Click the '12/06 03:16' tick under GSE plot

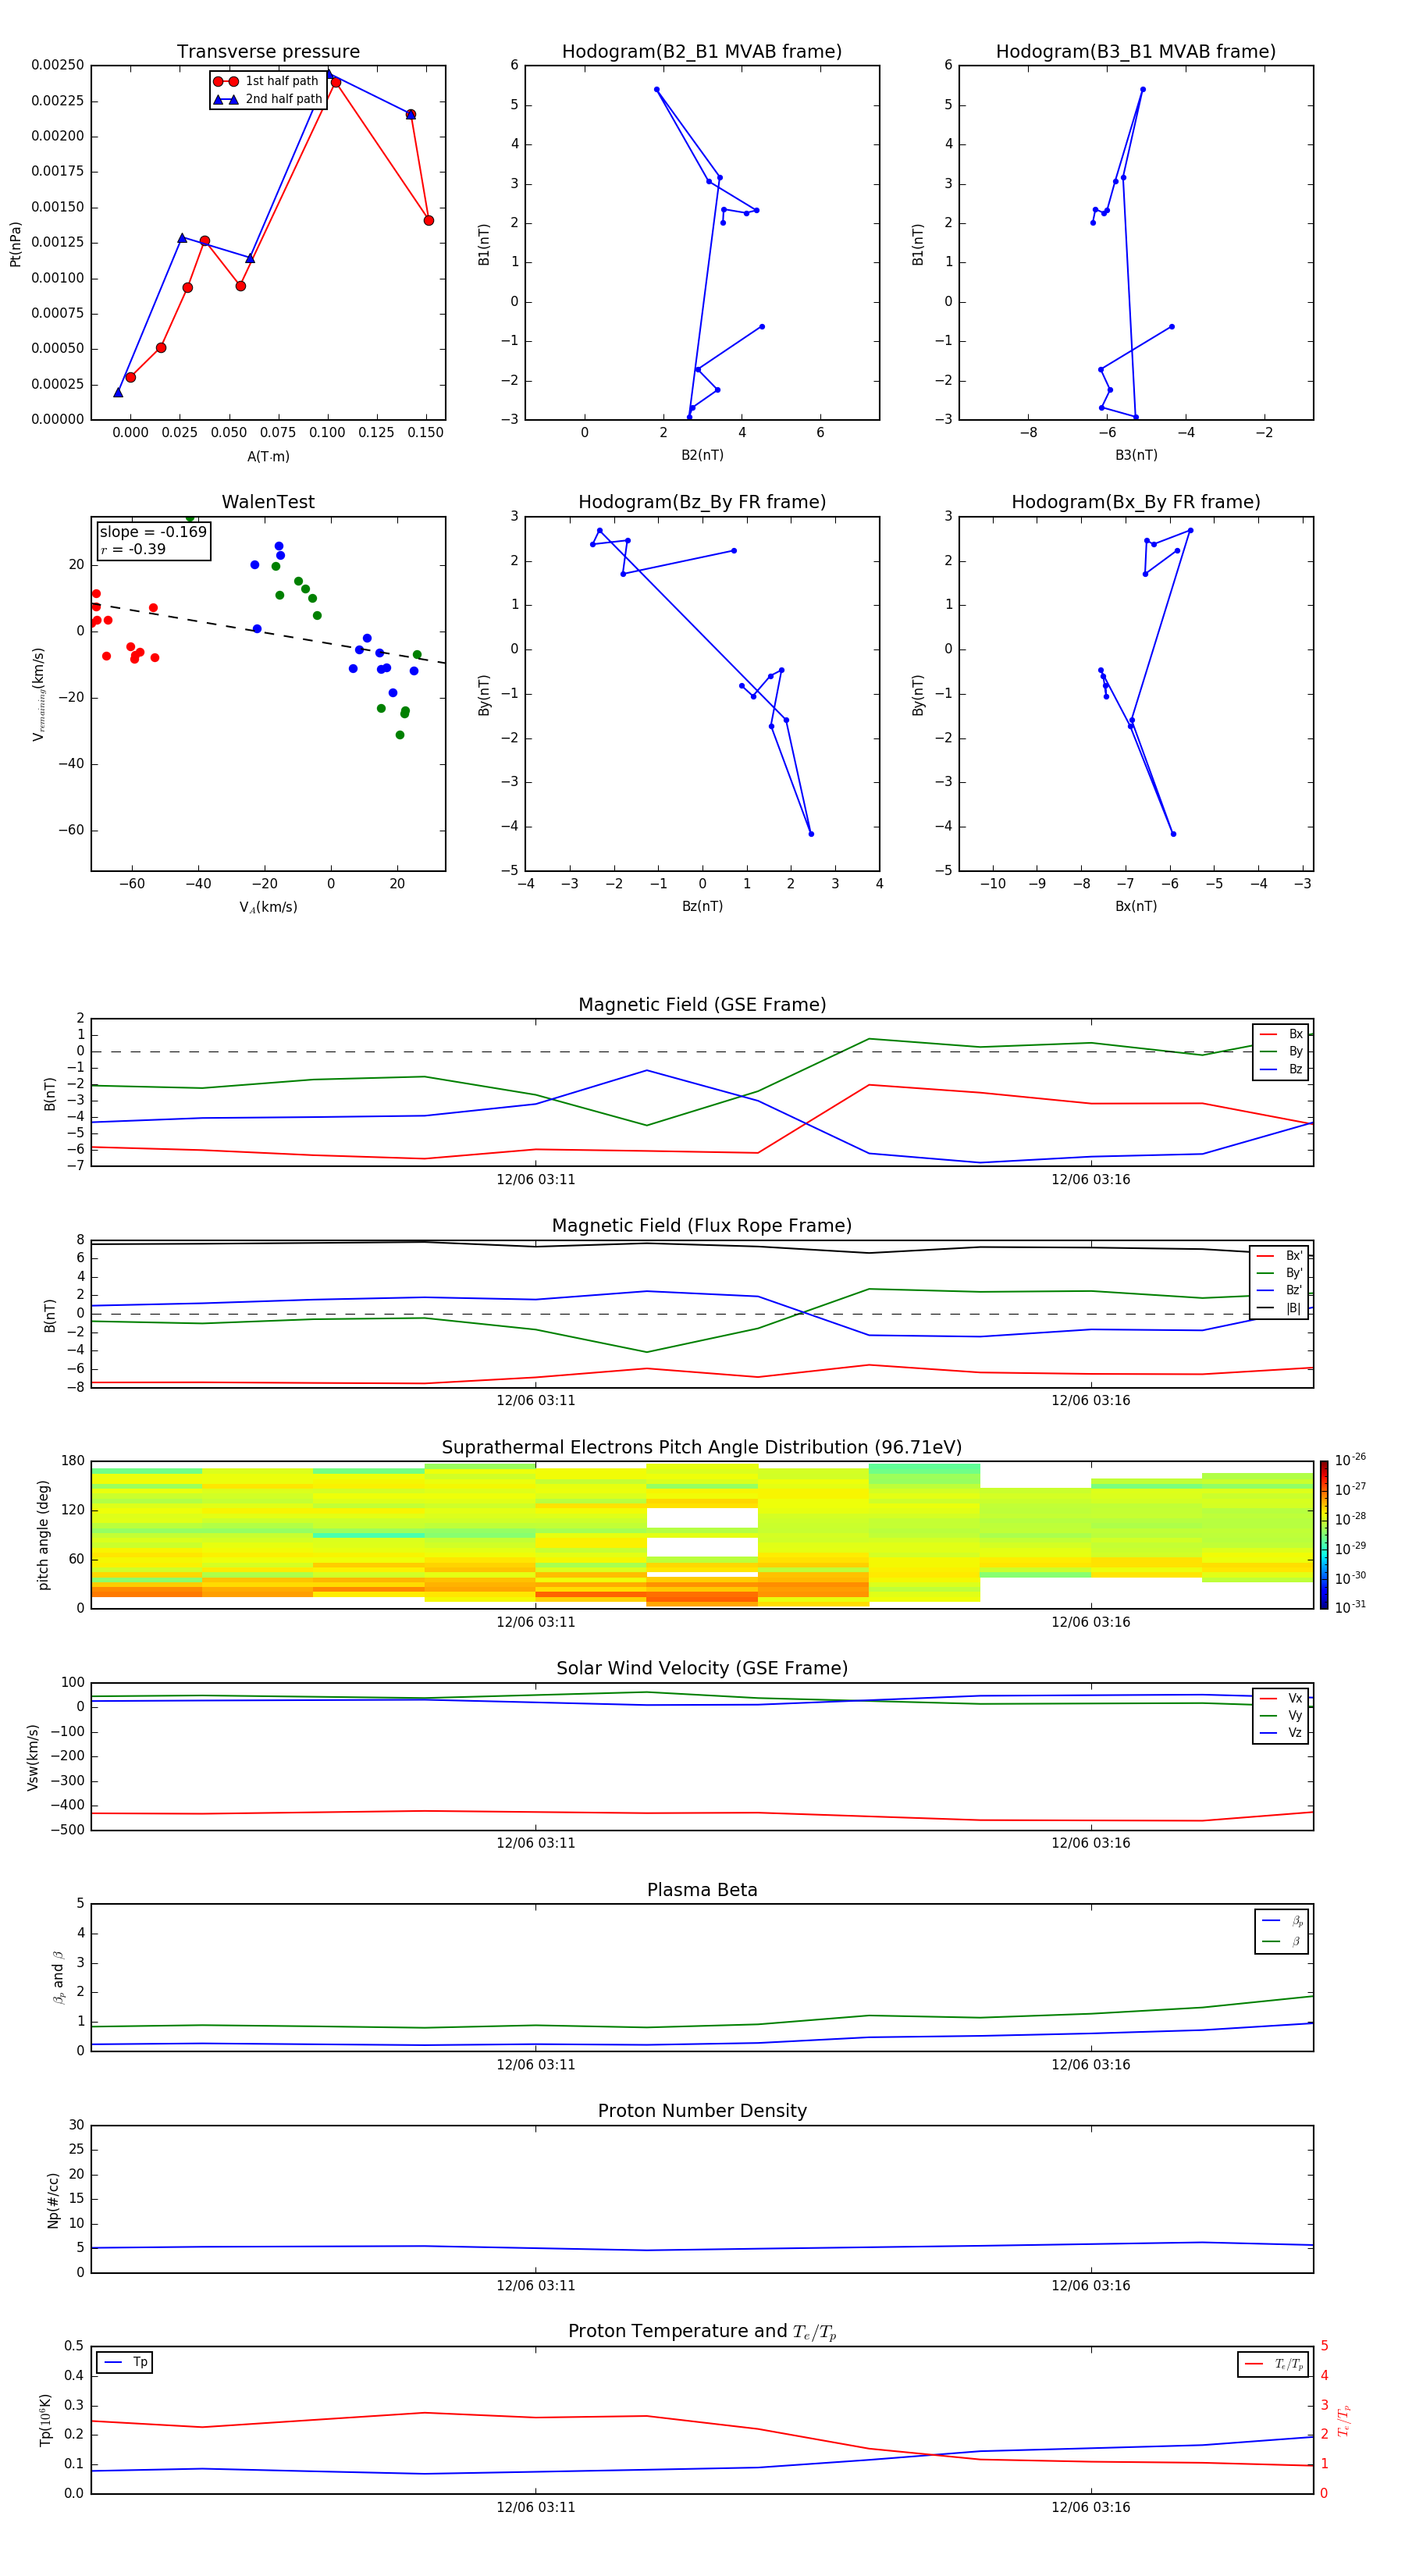1090,1179
